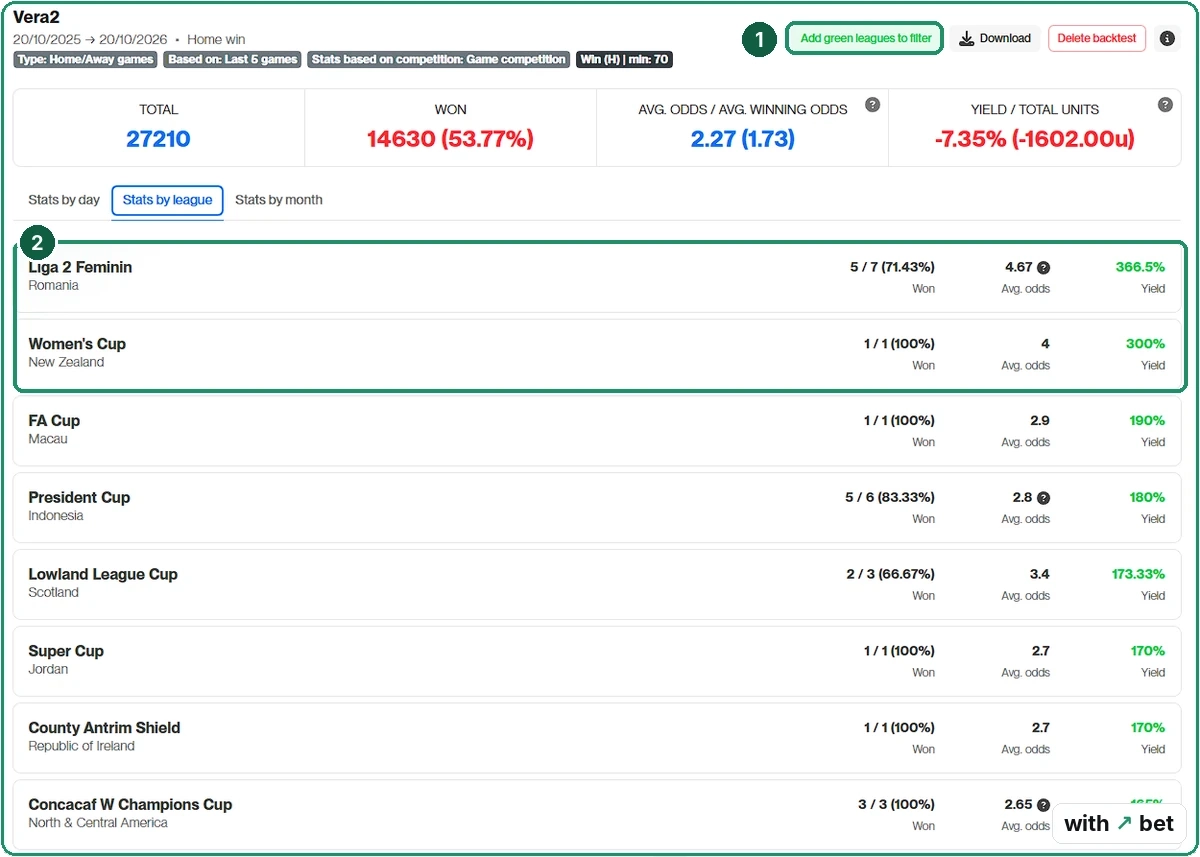Click the New Zealand country label

pyautogui.click(x=66, y=363)
